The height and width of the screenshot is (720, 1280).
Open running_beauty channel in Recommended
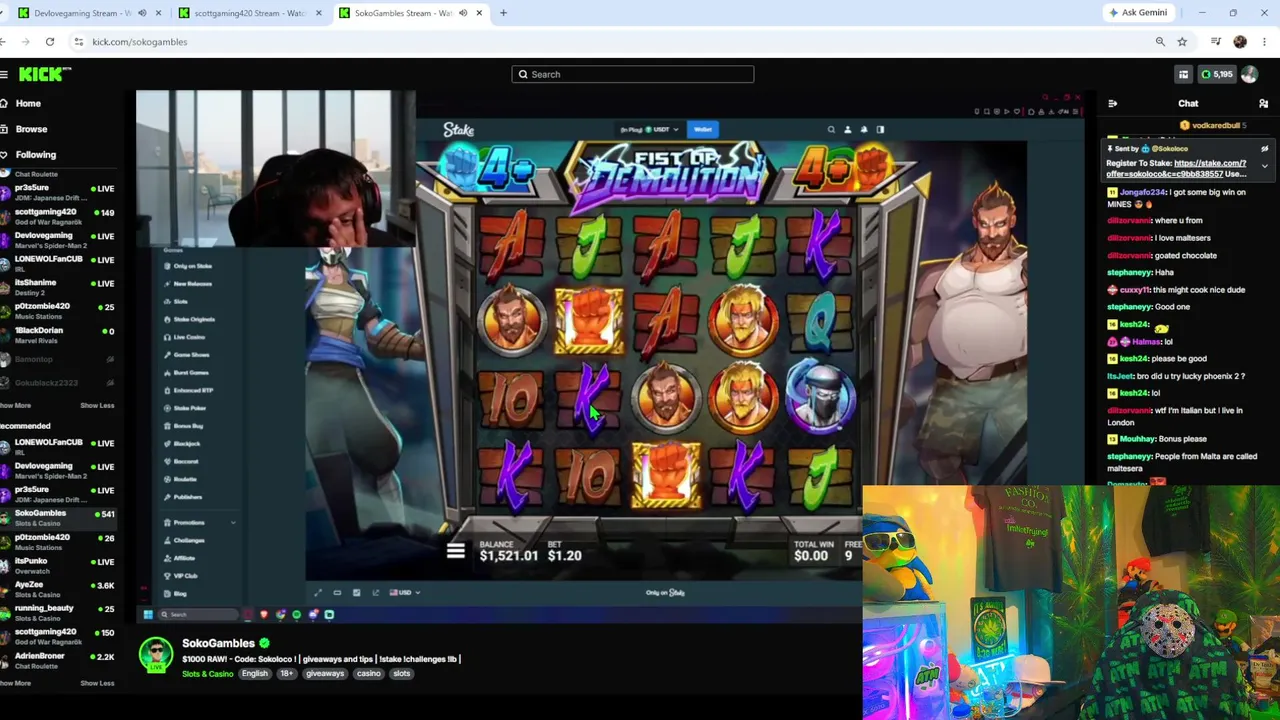pos(57,613)
